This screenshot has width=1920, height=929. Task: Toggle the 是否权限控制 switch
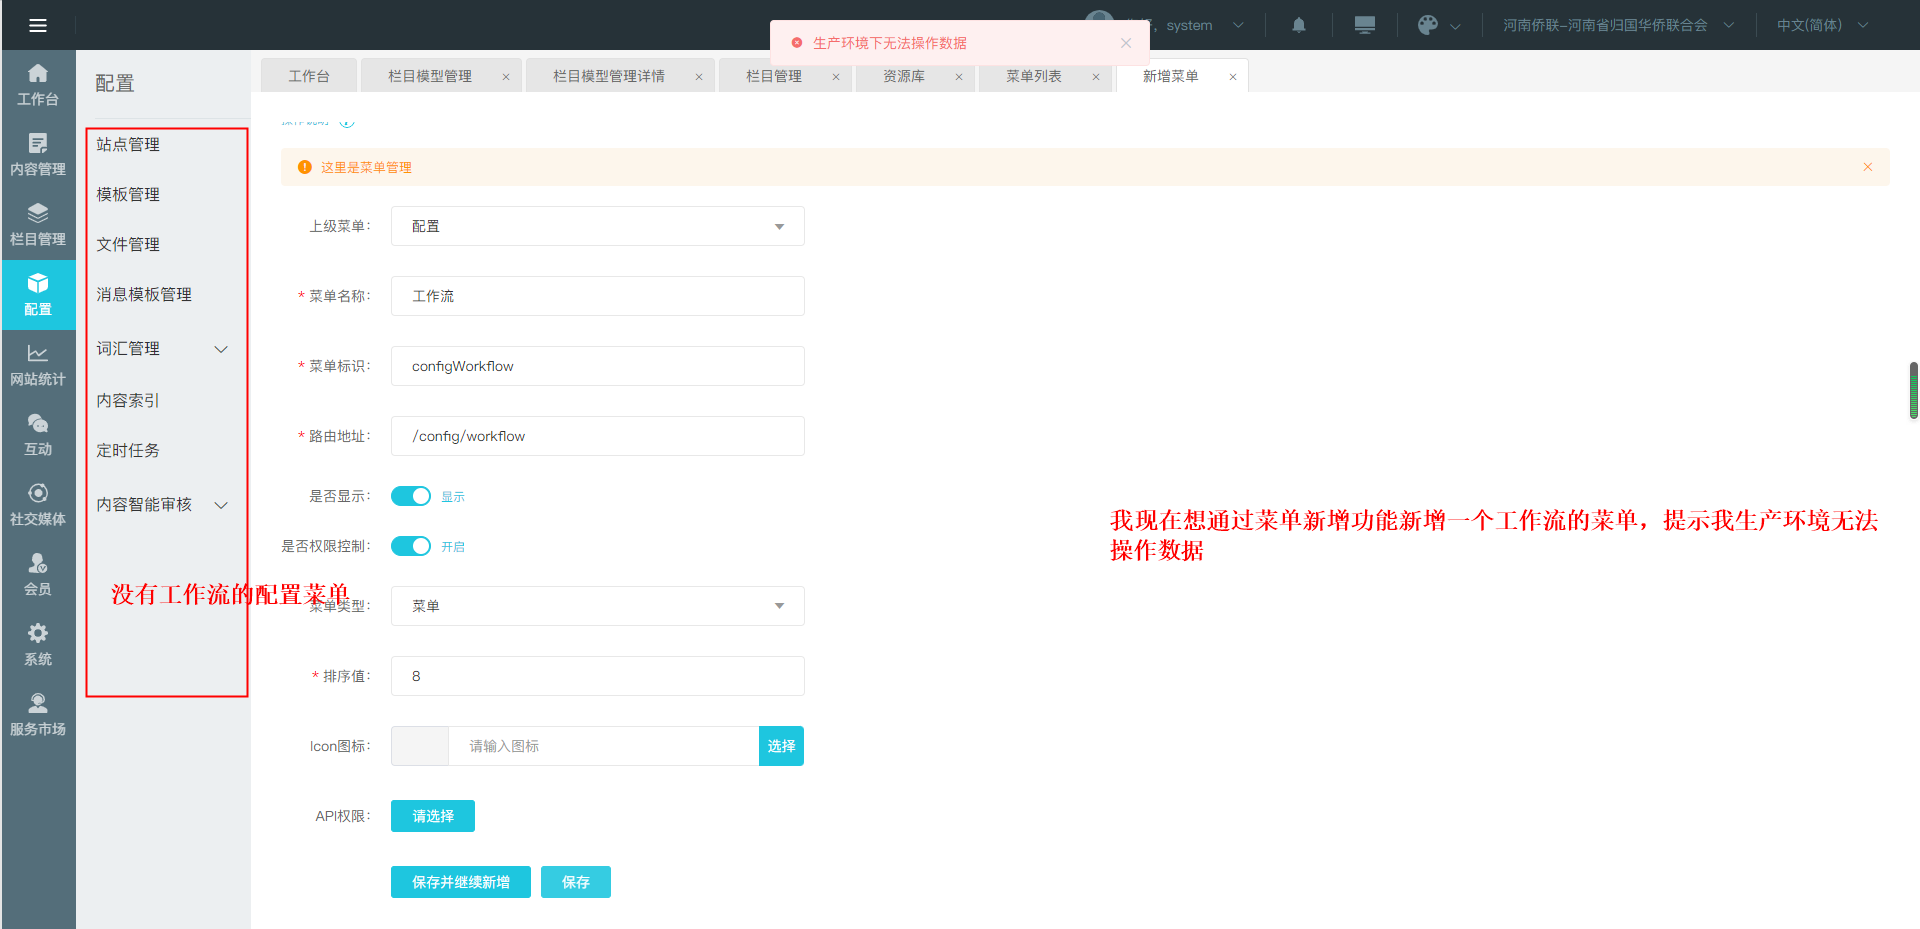[x=410, y=546]
